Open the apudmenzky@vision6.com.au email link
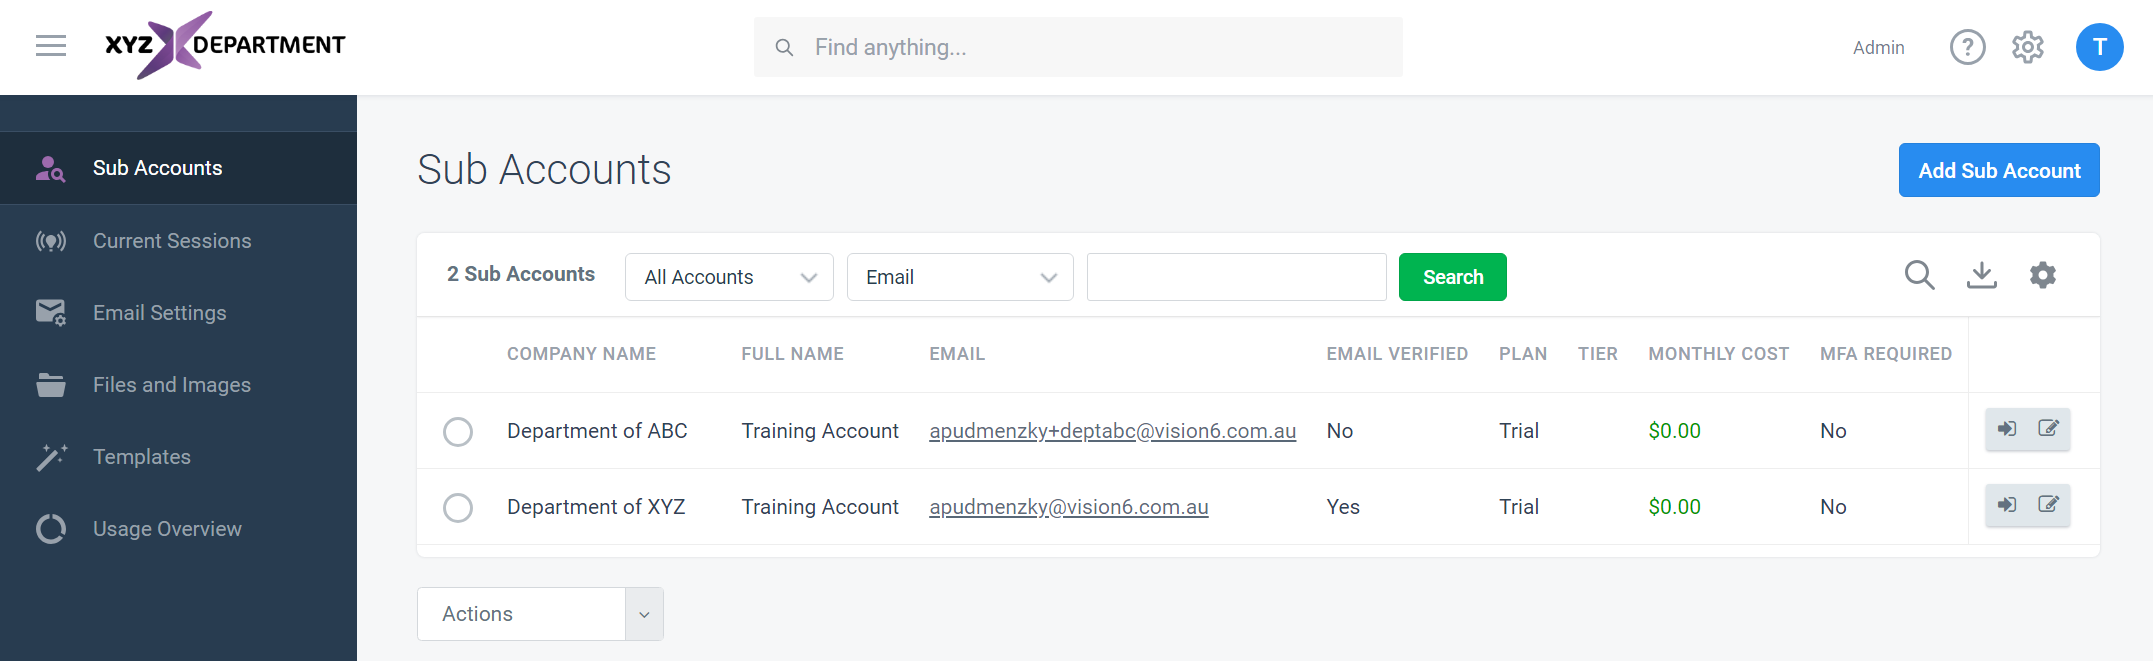The width and height of the screenshot is (2153, 661). click(x=1069, y=507)
